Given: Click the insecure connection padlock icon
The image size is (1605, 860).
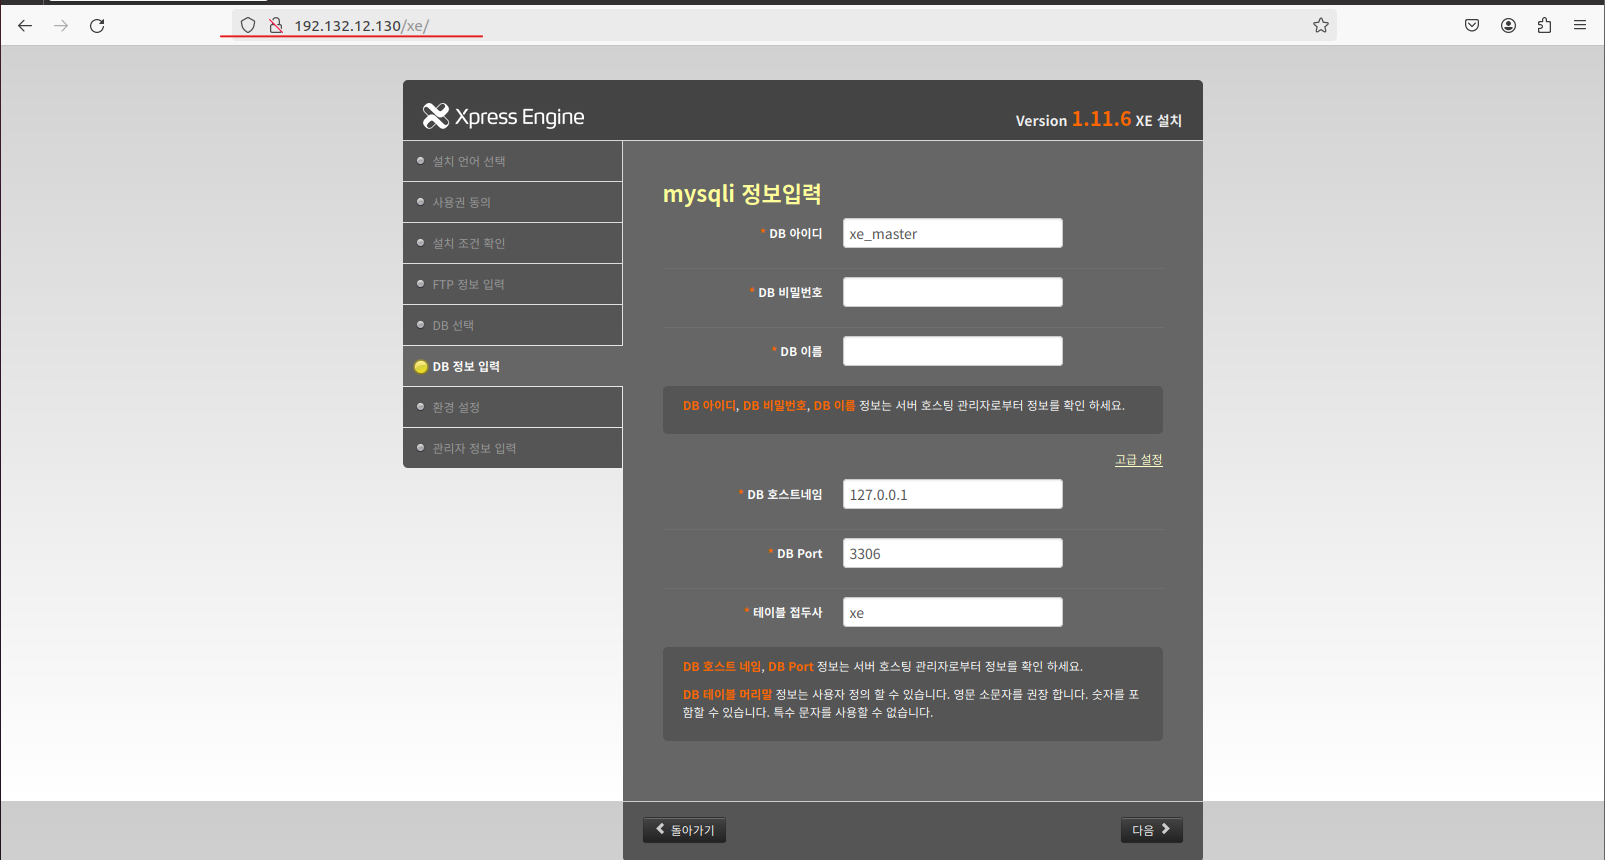Looking at the screenshot, I should tap(276, 26).
